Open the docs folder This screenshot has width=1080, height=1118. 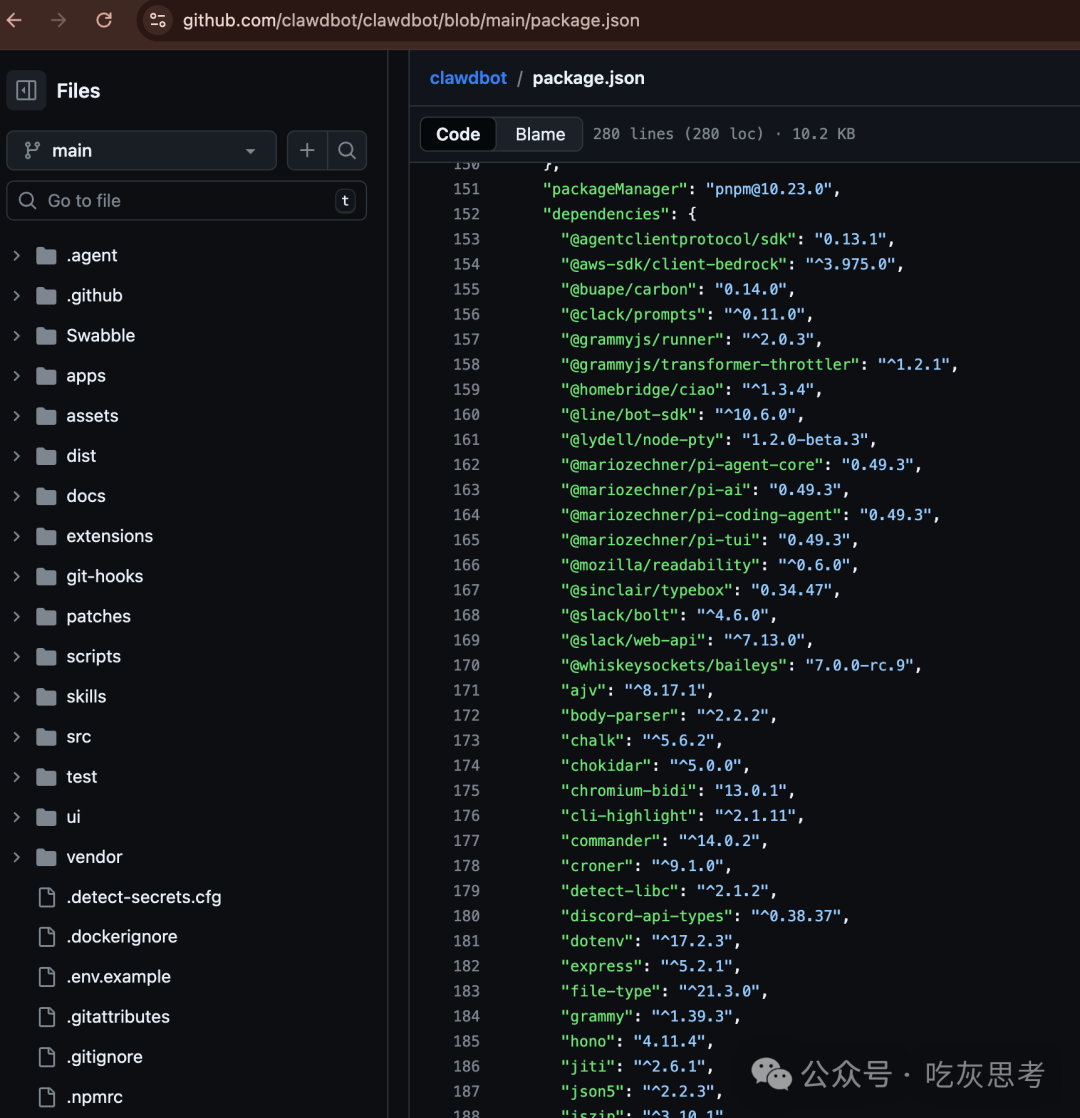click(x=85, y=495)
